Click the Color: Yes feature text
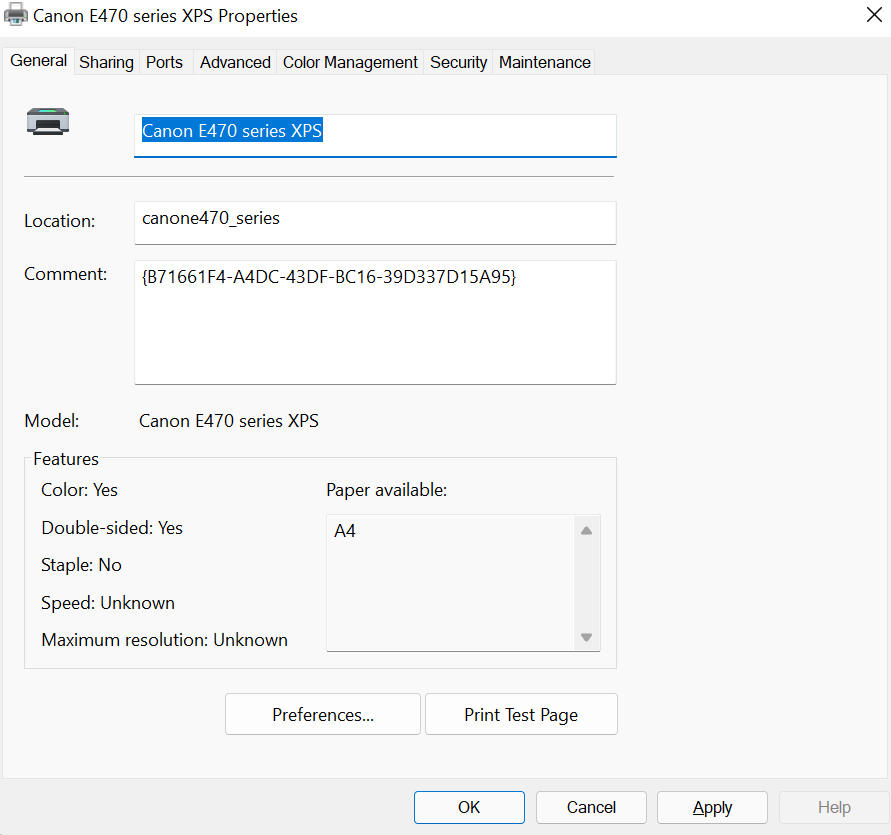 point(79,490)
